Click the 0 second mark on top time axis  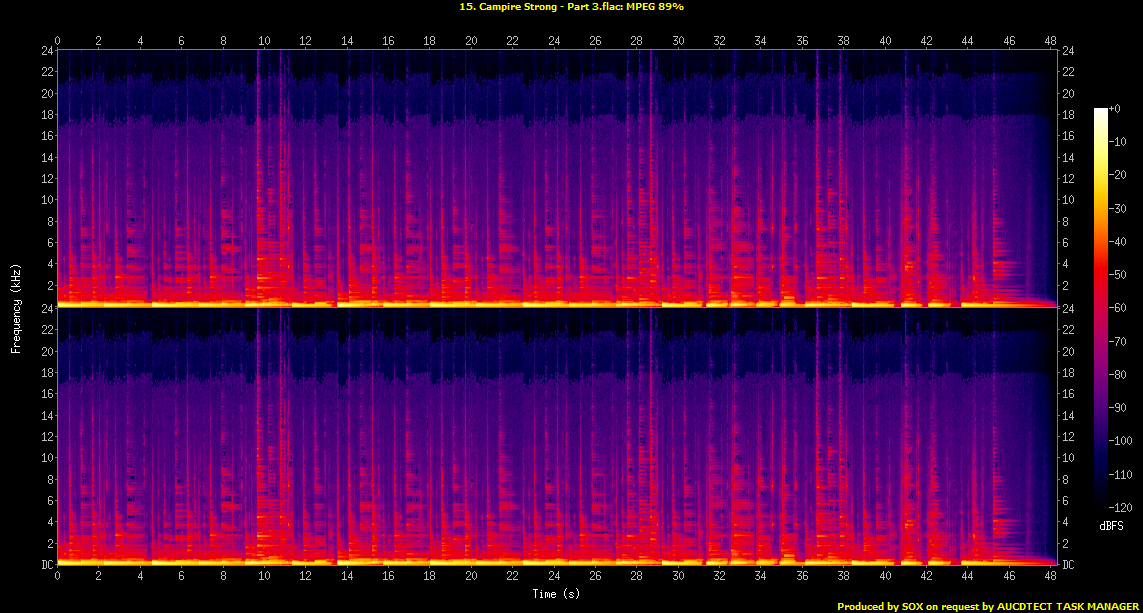[x=58, y=40]
